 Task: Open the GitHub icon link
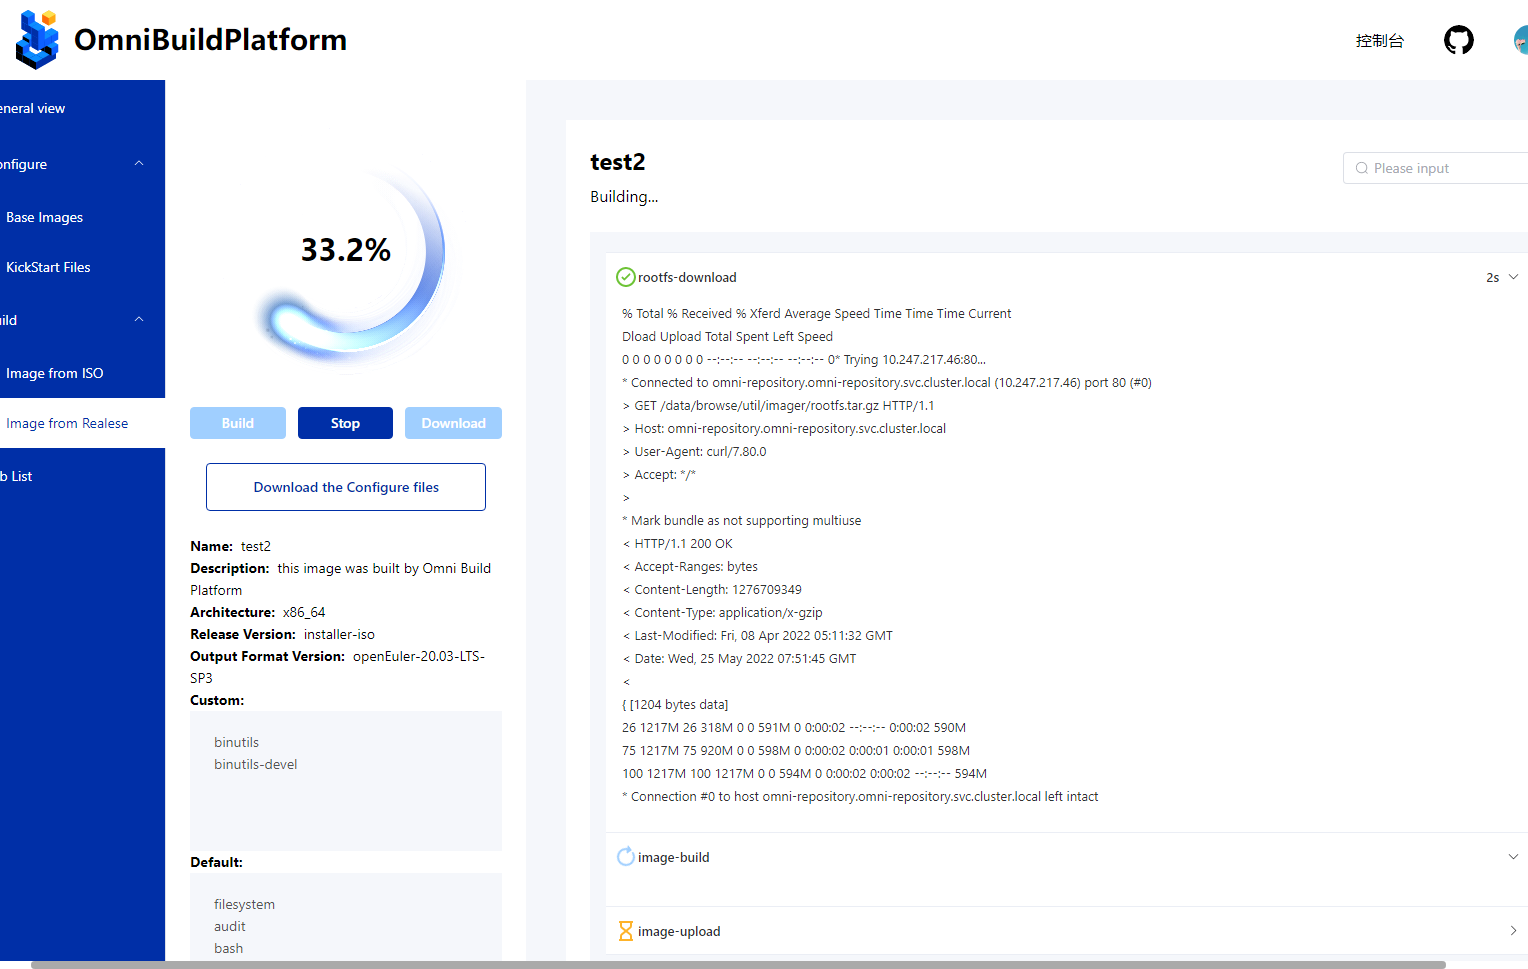tap(1459, 40)
